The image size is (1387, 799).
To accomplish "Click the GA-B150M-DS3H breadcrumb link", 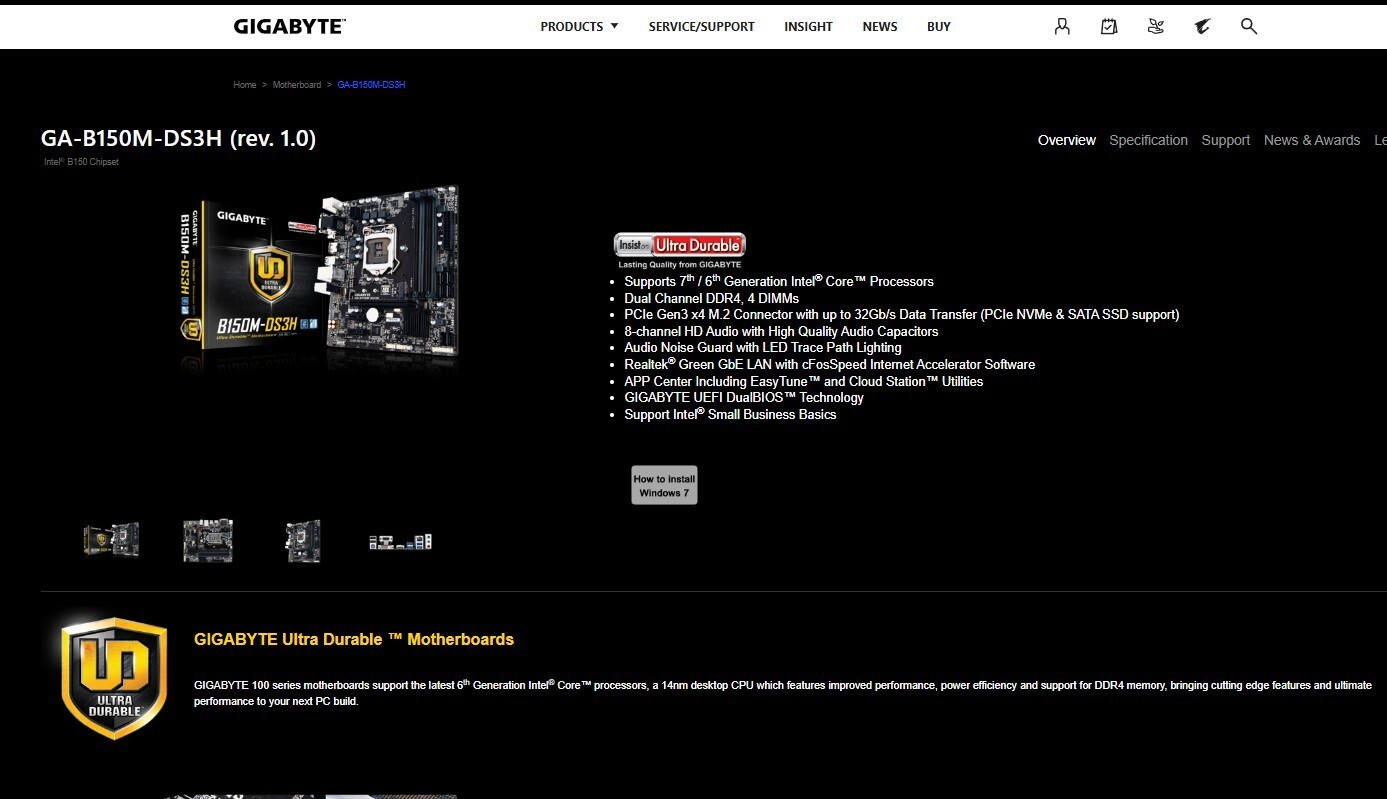I will pos(371,85).
